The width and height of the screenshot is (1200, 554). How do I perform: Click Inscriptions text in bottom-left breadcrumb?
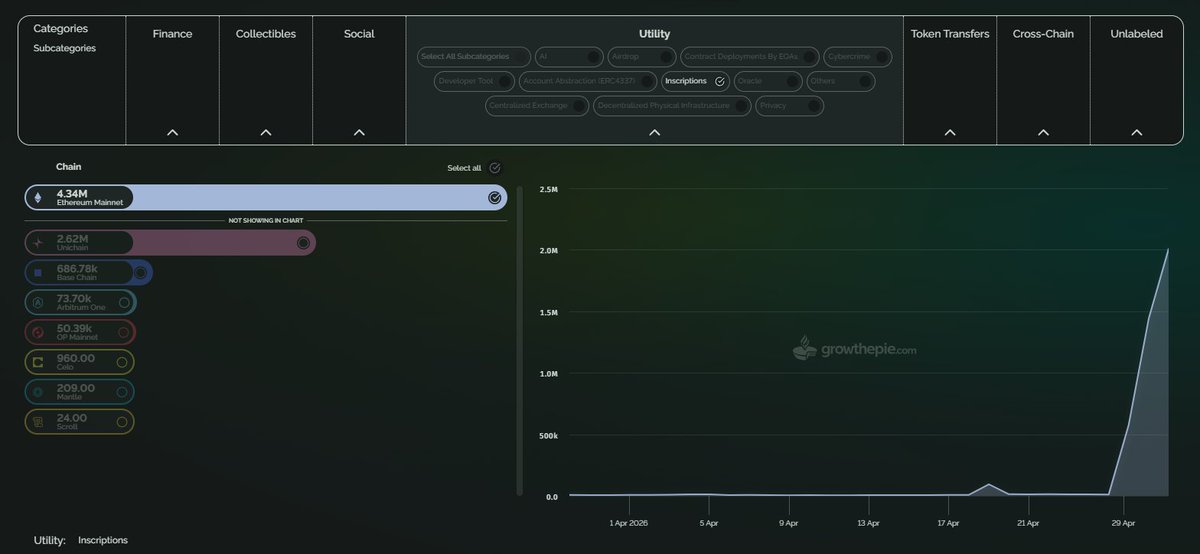(103, 540)
